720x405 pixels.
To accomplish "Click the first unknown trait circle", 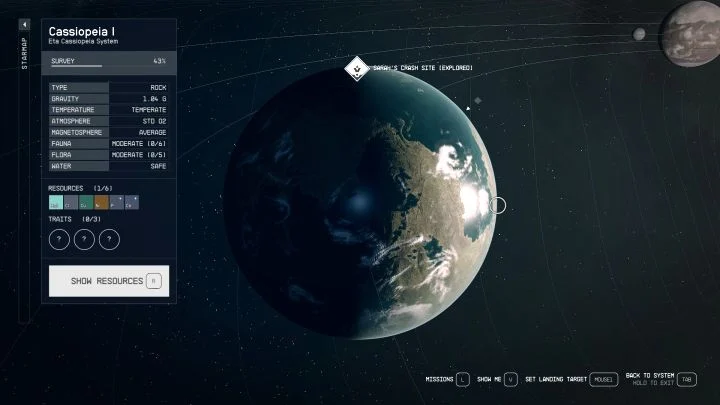I will tap(59, 239).
